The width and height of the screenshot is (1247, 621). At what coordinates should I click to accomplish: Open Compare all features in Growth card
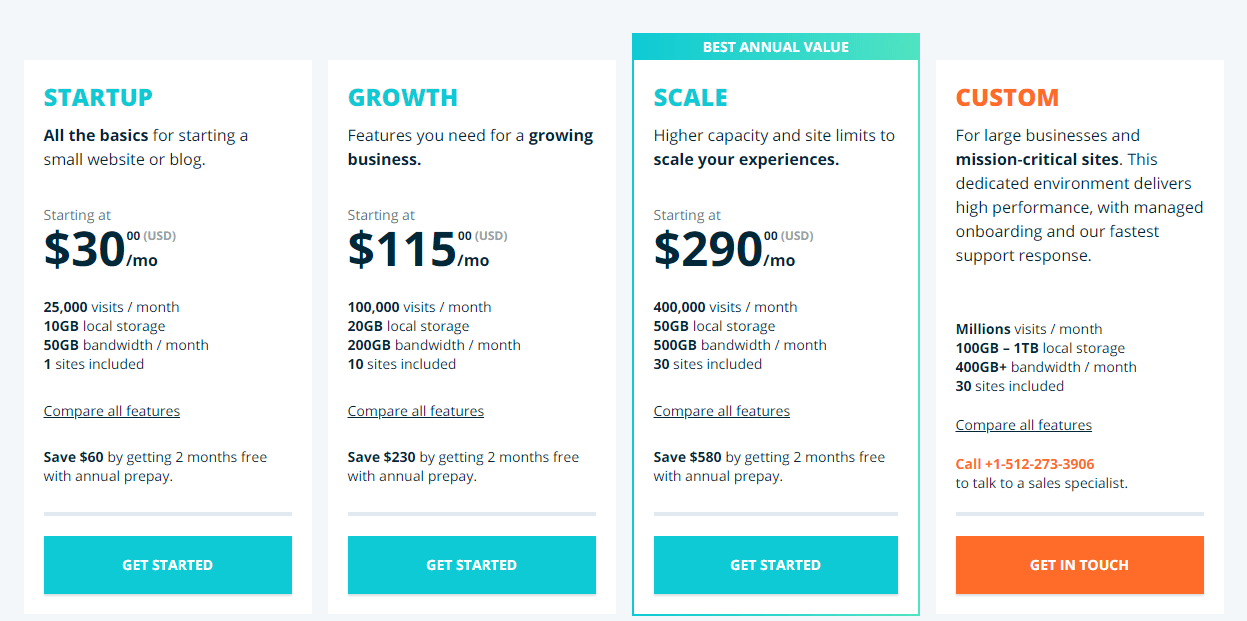coord(416,411)
